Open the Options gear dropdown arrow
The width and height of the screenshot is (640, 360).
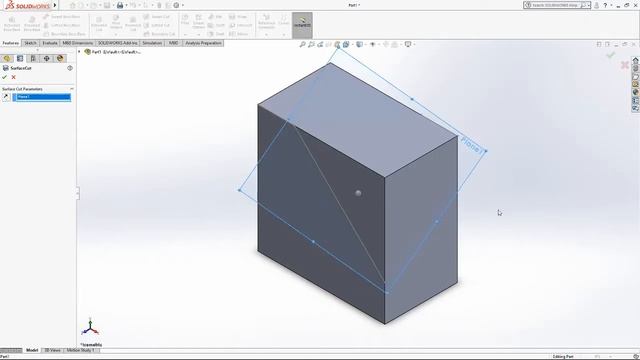click(182, 5)
